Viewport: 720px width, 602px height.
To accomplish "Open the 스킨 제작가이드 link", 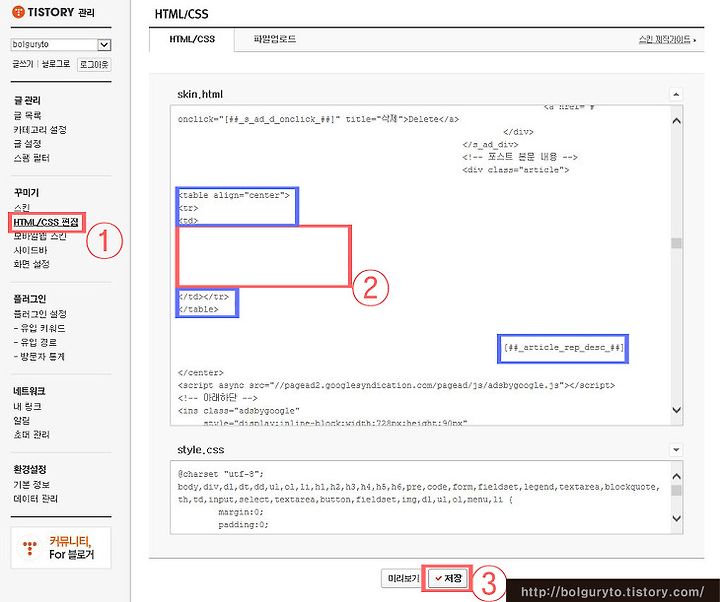I will [x=667, y=39].
